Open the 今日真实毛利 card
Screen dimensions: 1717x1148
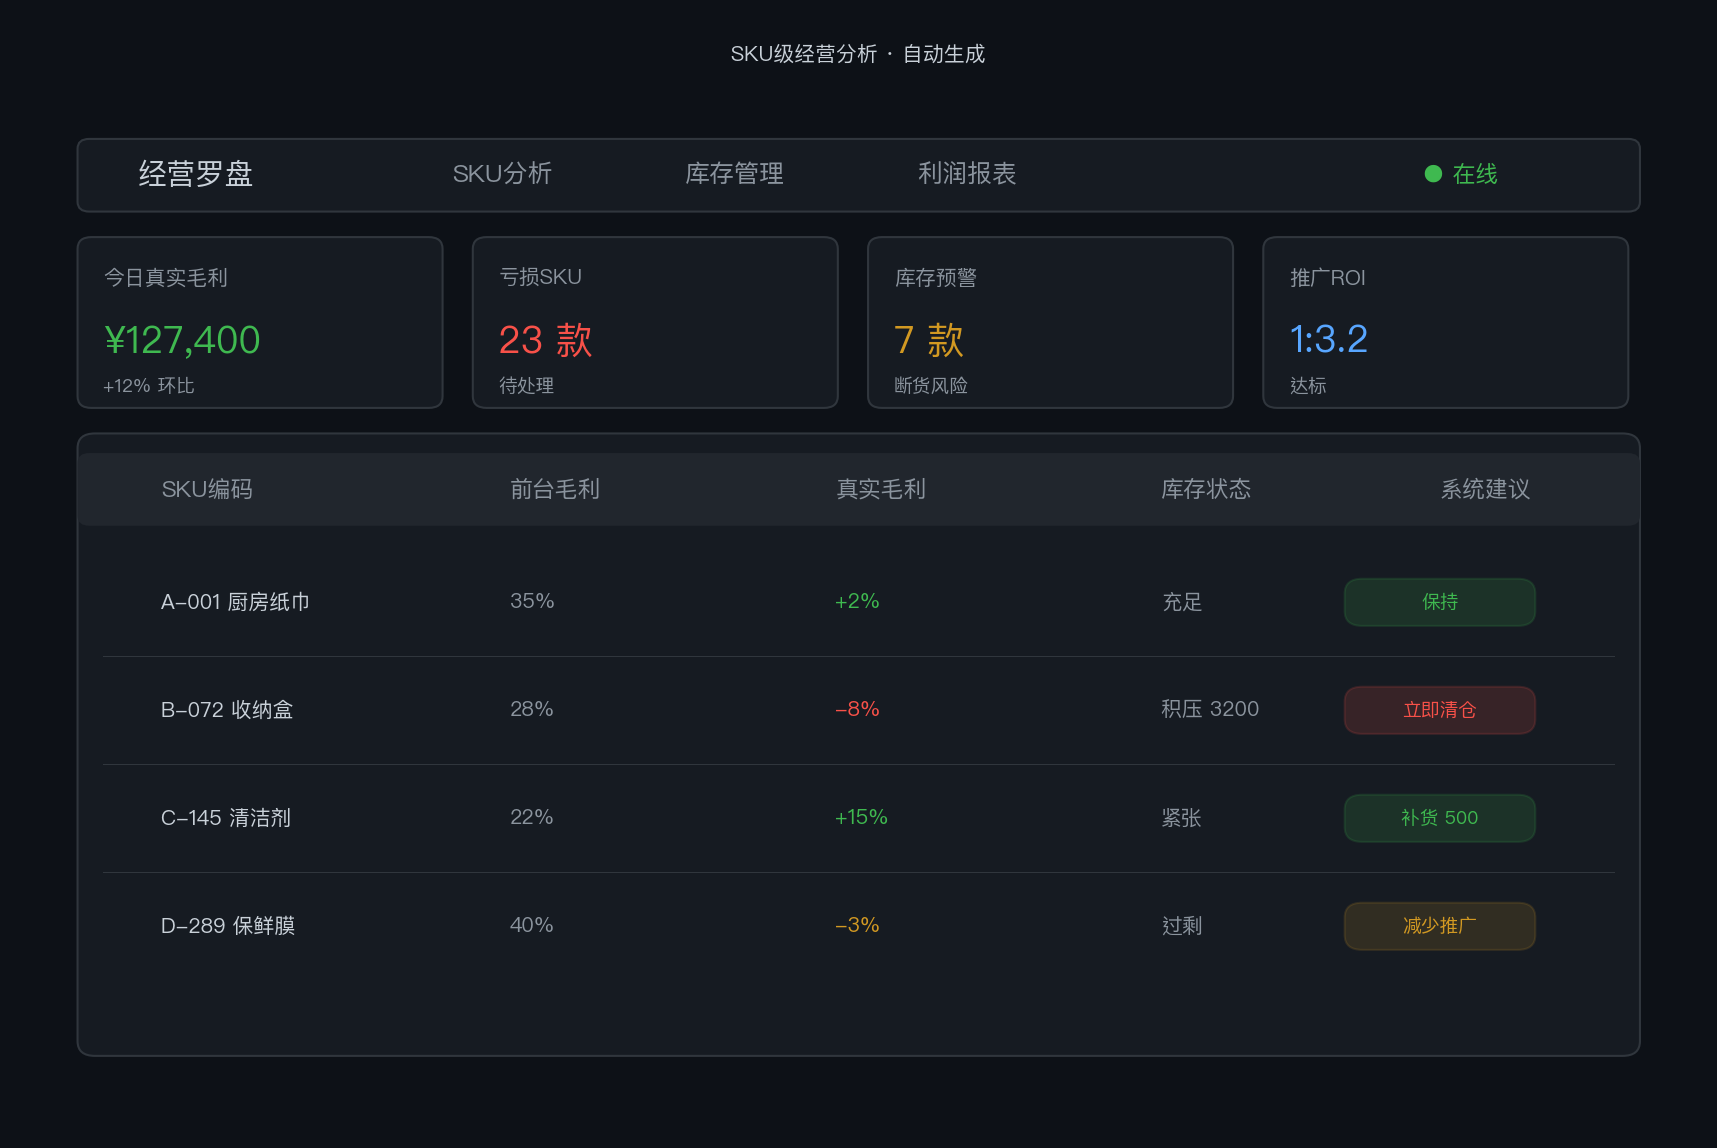point(260,322)
